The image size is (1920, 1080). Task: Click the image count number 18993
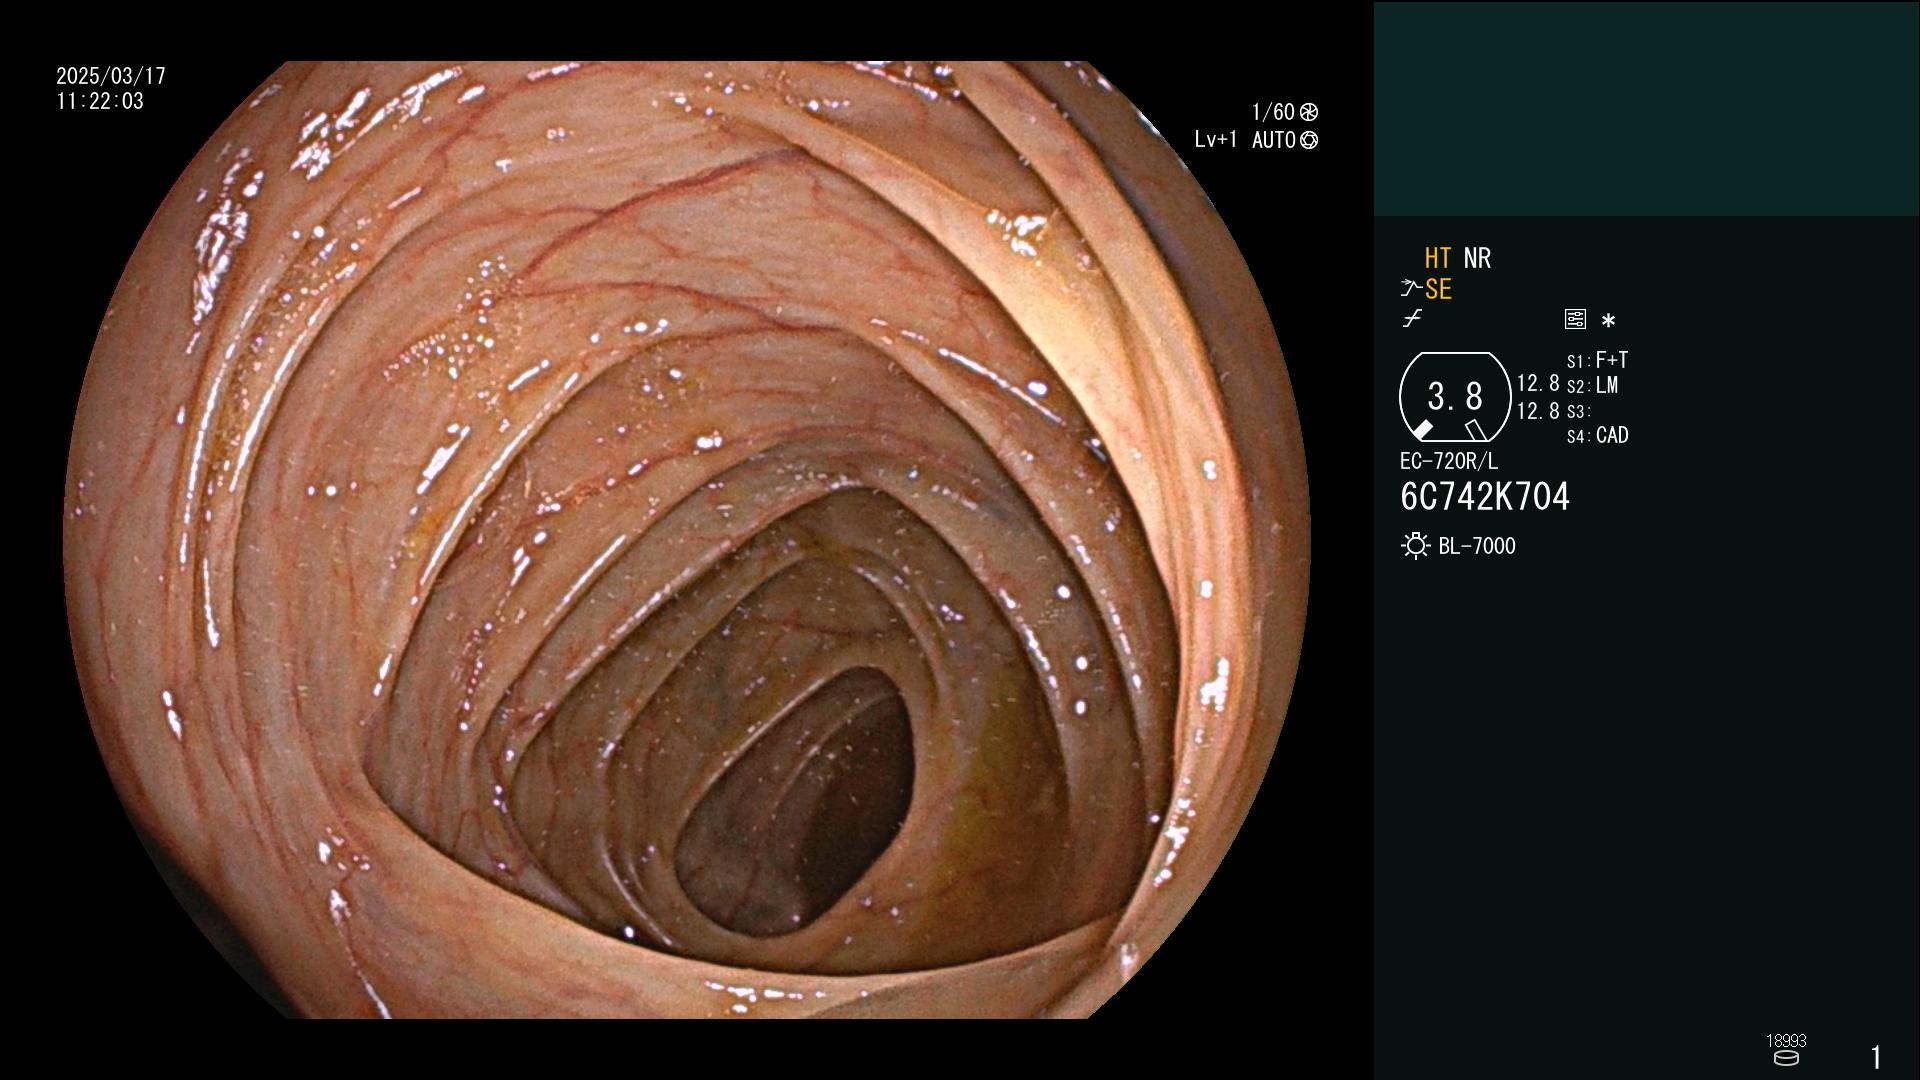point(1786,1041)
